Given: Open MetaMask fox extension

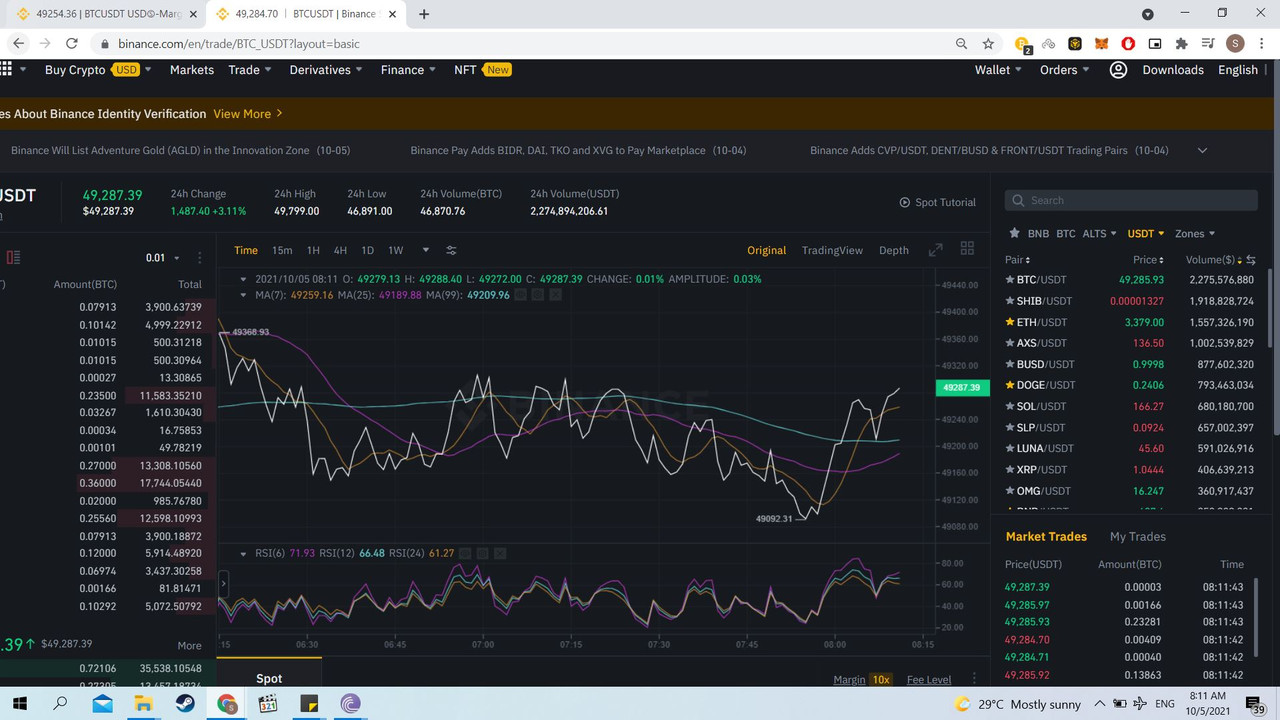Looking at the screenshot, I should pos(1101,44).
